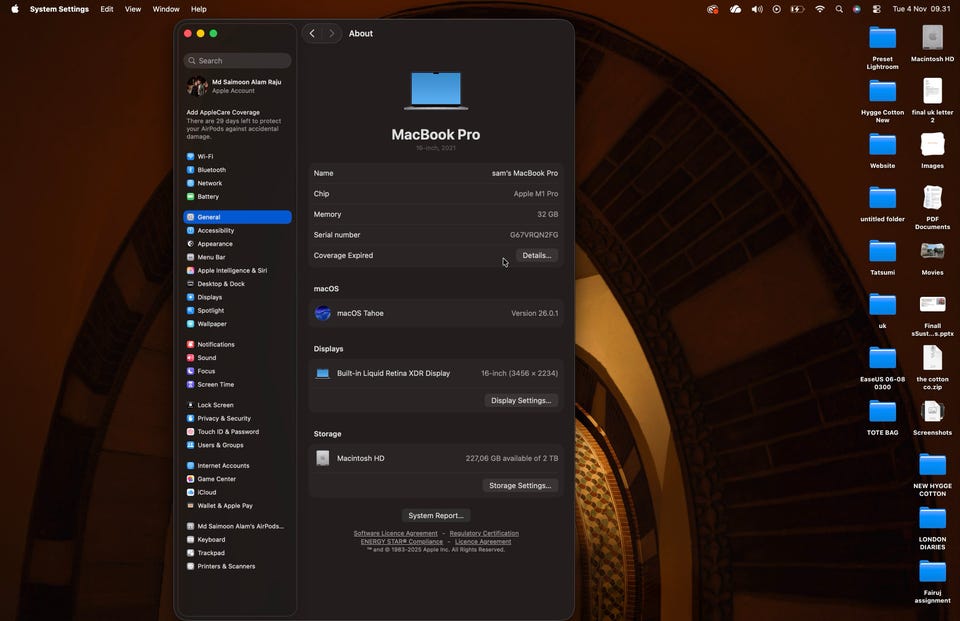Open Control Centre from menu bar
This screenshot has width=960, height=621.
pyautogui.click(x=876, y=9)
